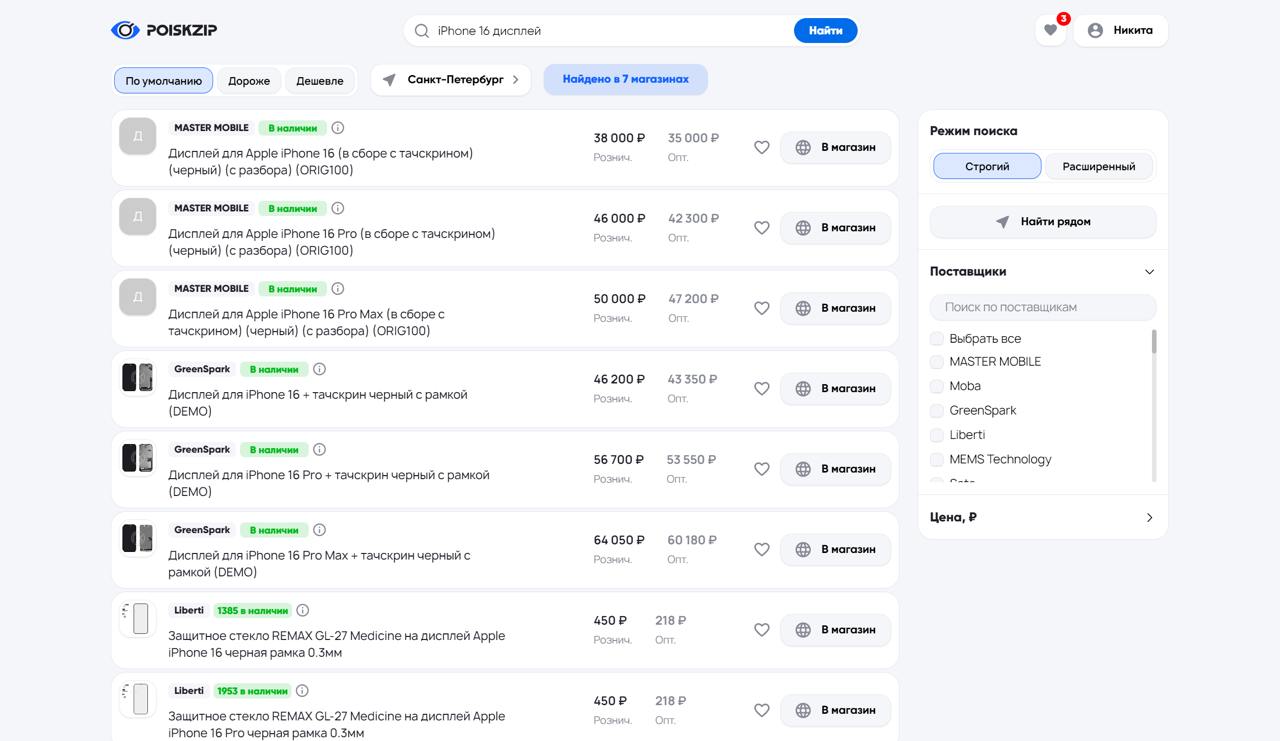
Task: Click Найдено в 7 магазинах
Action: click(x=626, y=79)
